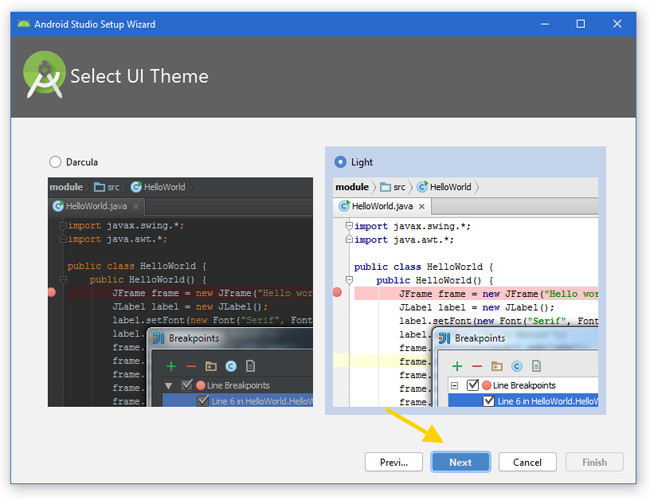Click the src folder icon in Darcula preview

point(99,187)
